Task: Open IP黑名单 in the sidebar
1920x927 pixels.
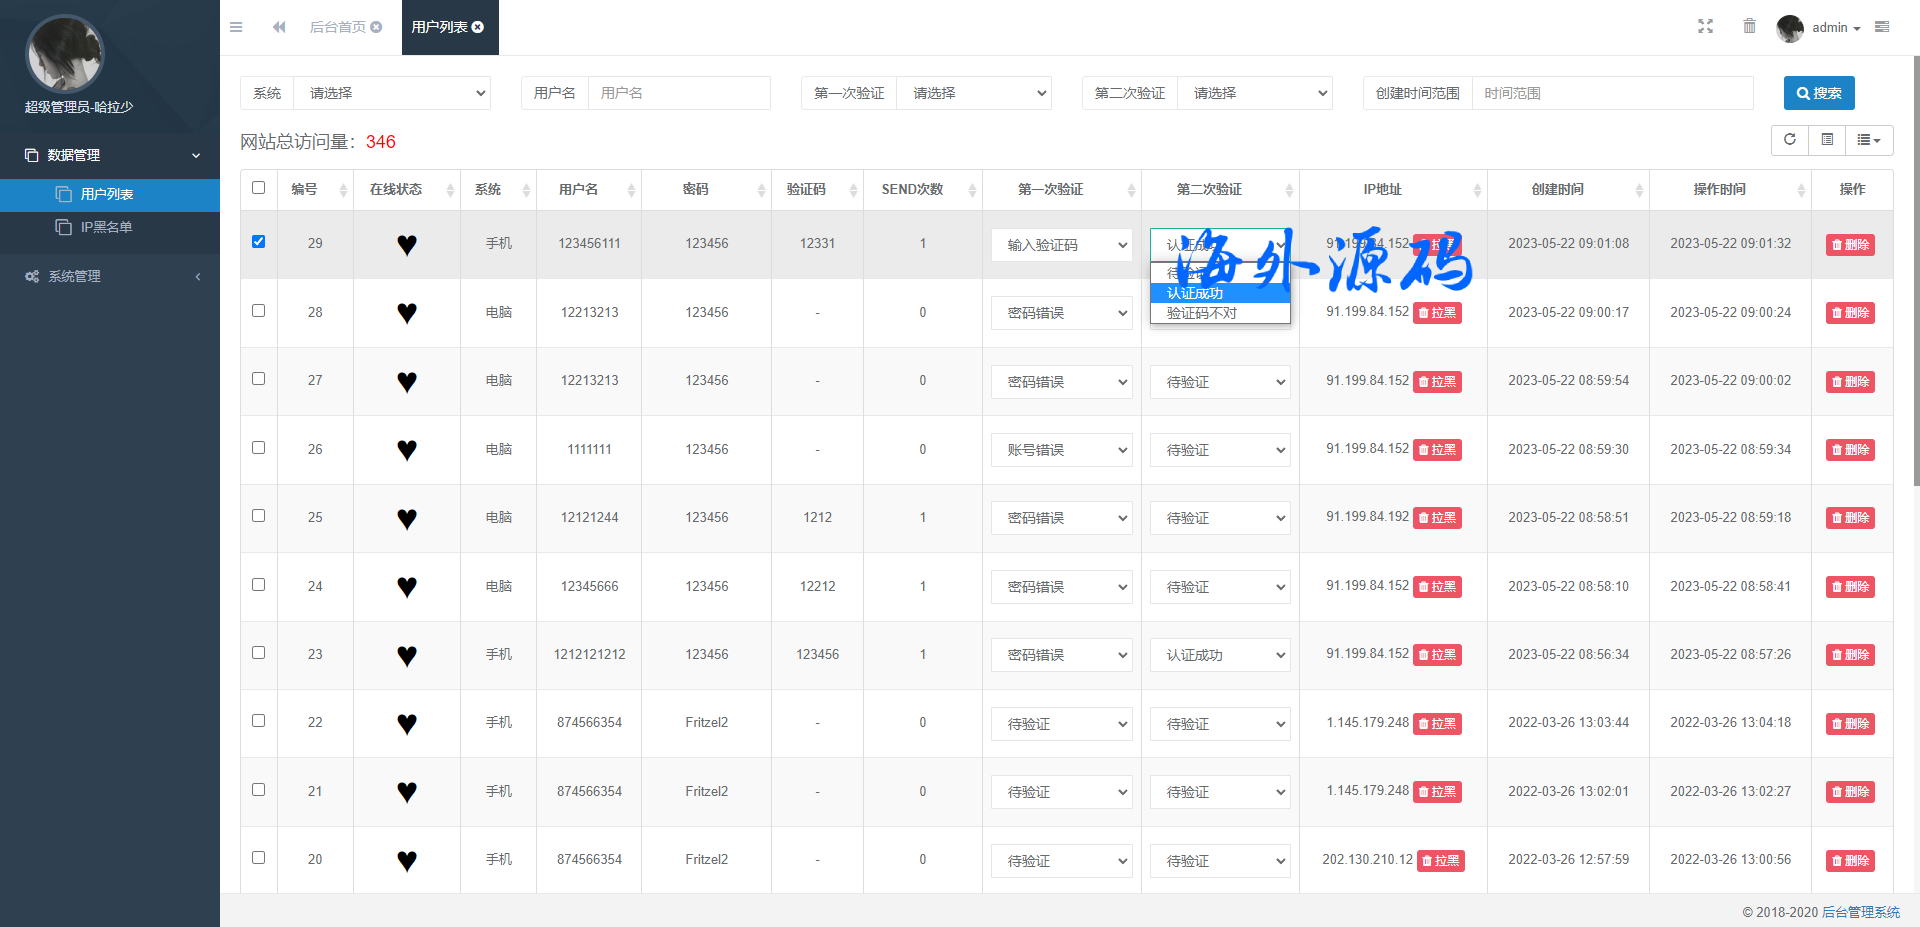Action: (106, 227)
